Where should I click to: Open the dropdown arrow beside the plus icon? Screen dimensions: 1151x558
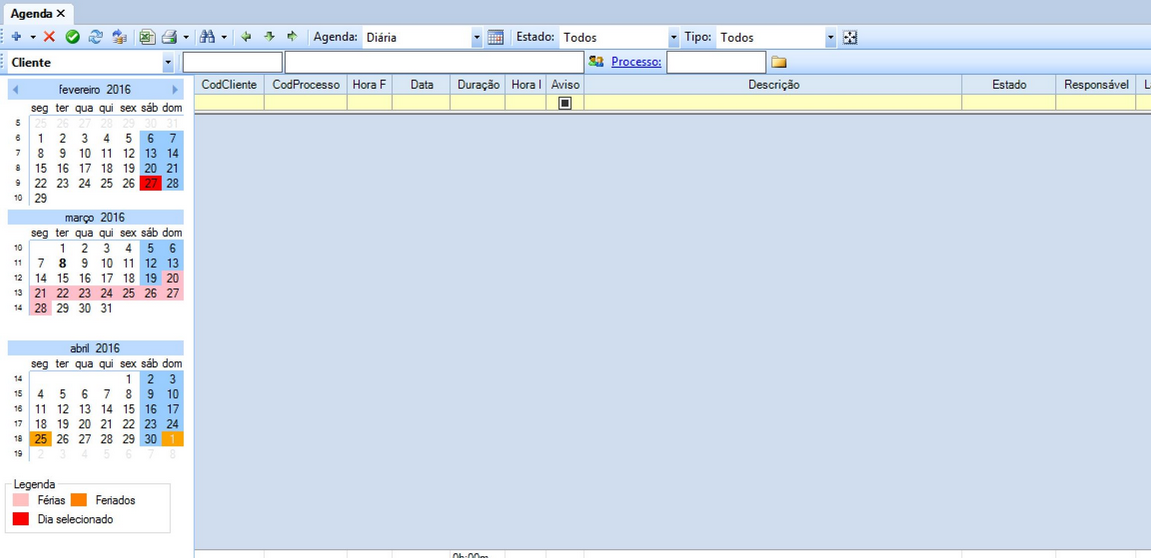click(32, 37)
